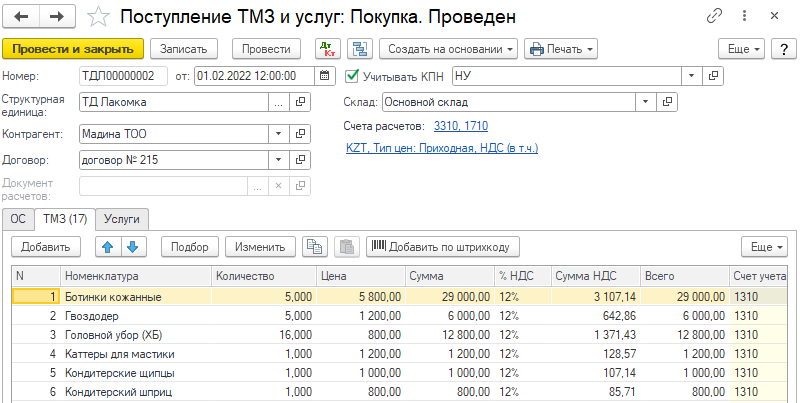This screenshot has width=800, height=403.
Task: Move row down with arrow icon
Action: 133,247
